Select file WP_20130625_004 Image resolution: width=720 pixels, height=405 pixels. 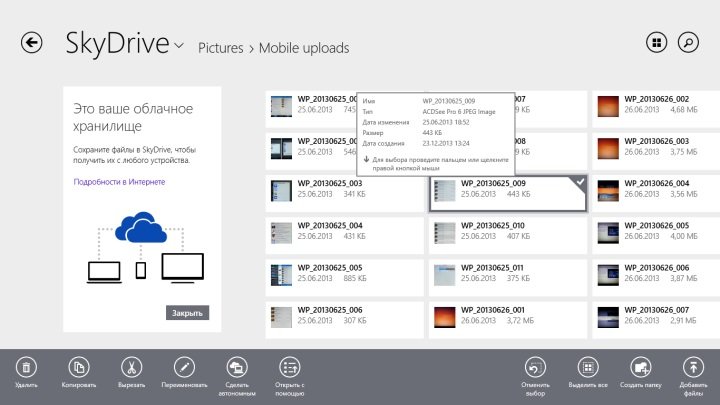click(344, 236)
